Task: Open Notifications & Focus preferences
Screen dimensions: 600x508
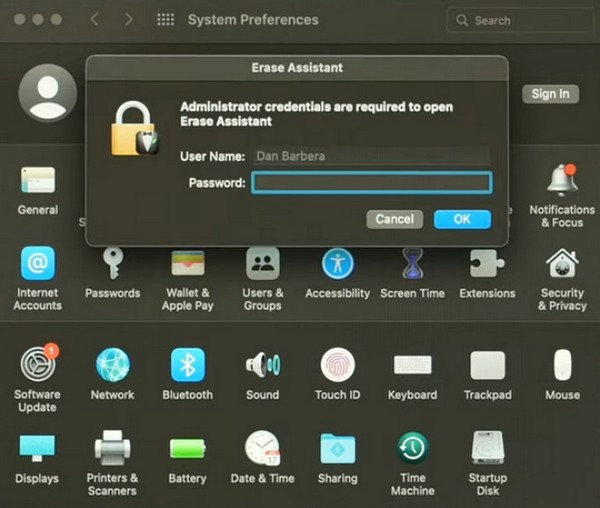Action: point(562,181)
